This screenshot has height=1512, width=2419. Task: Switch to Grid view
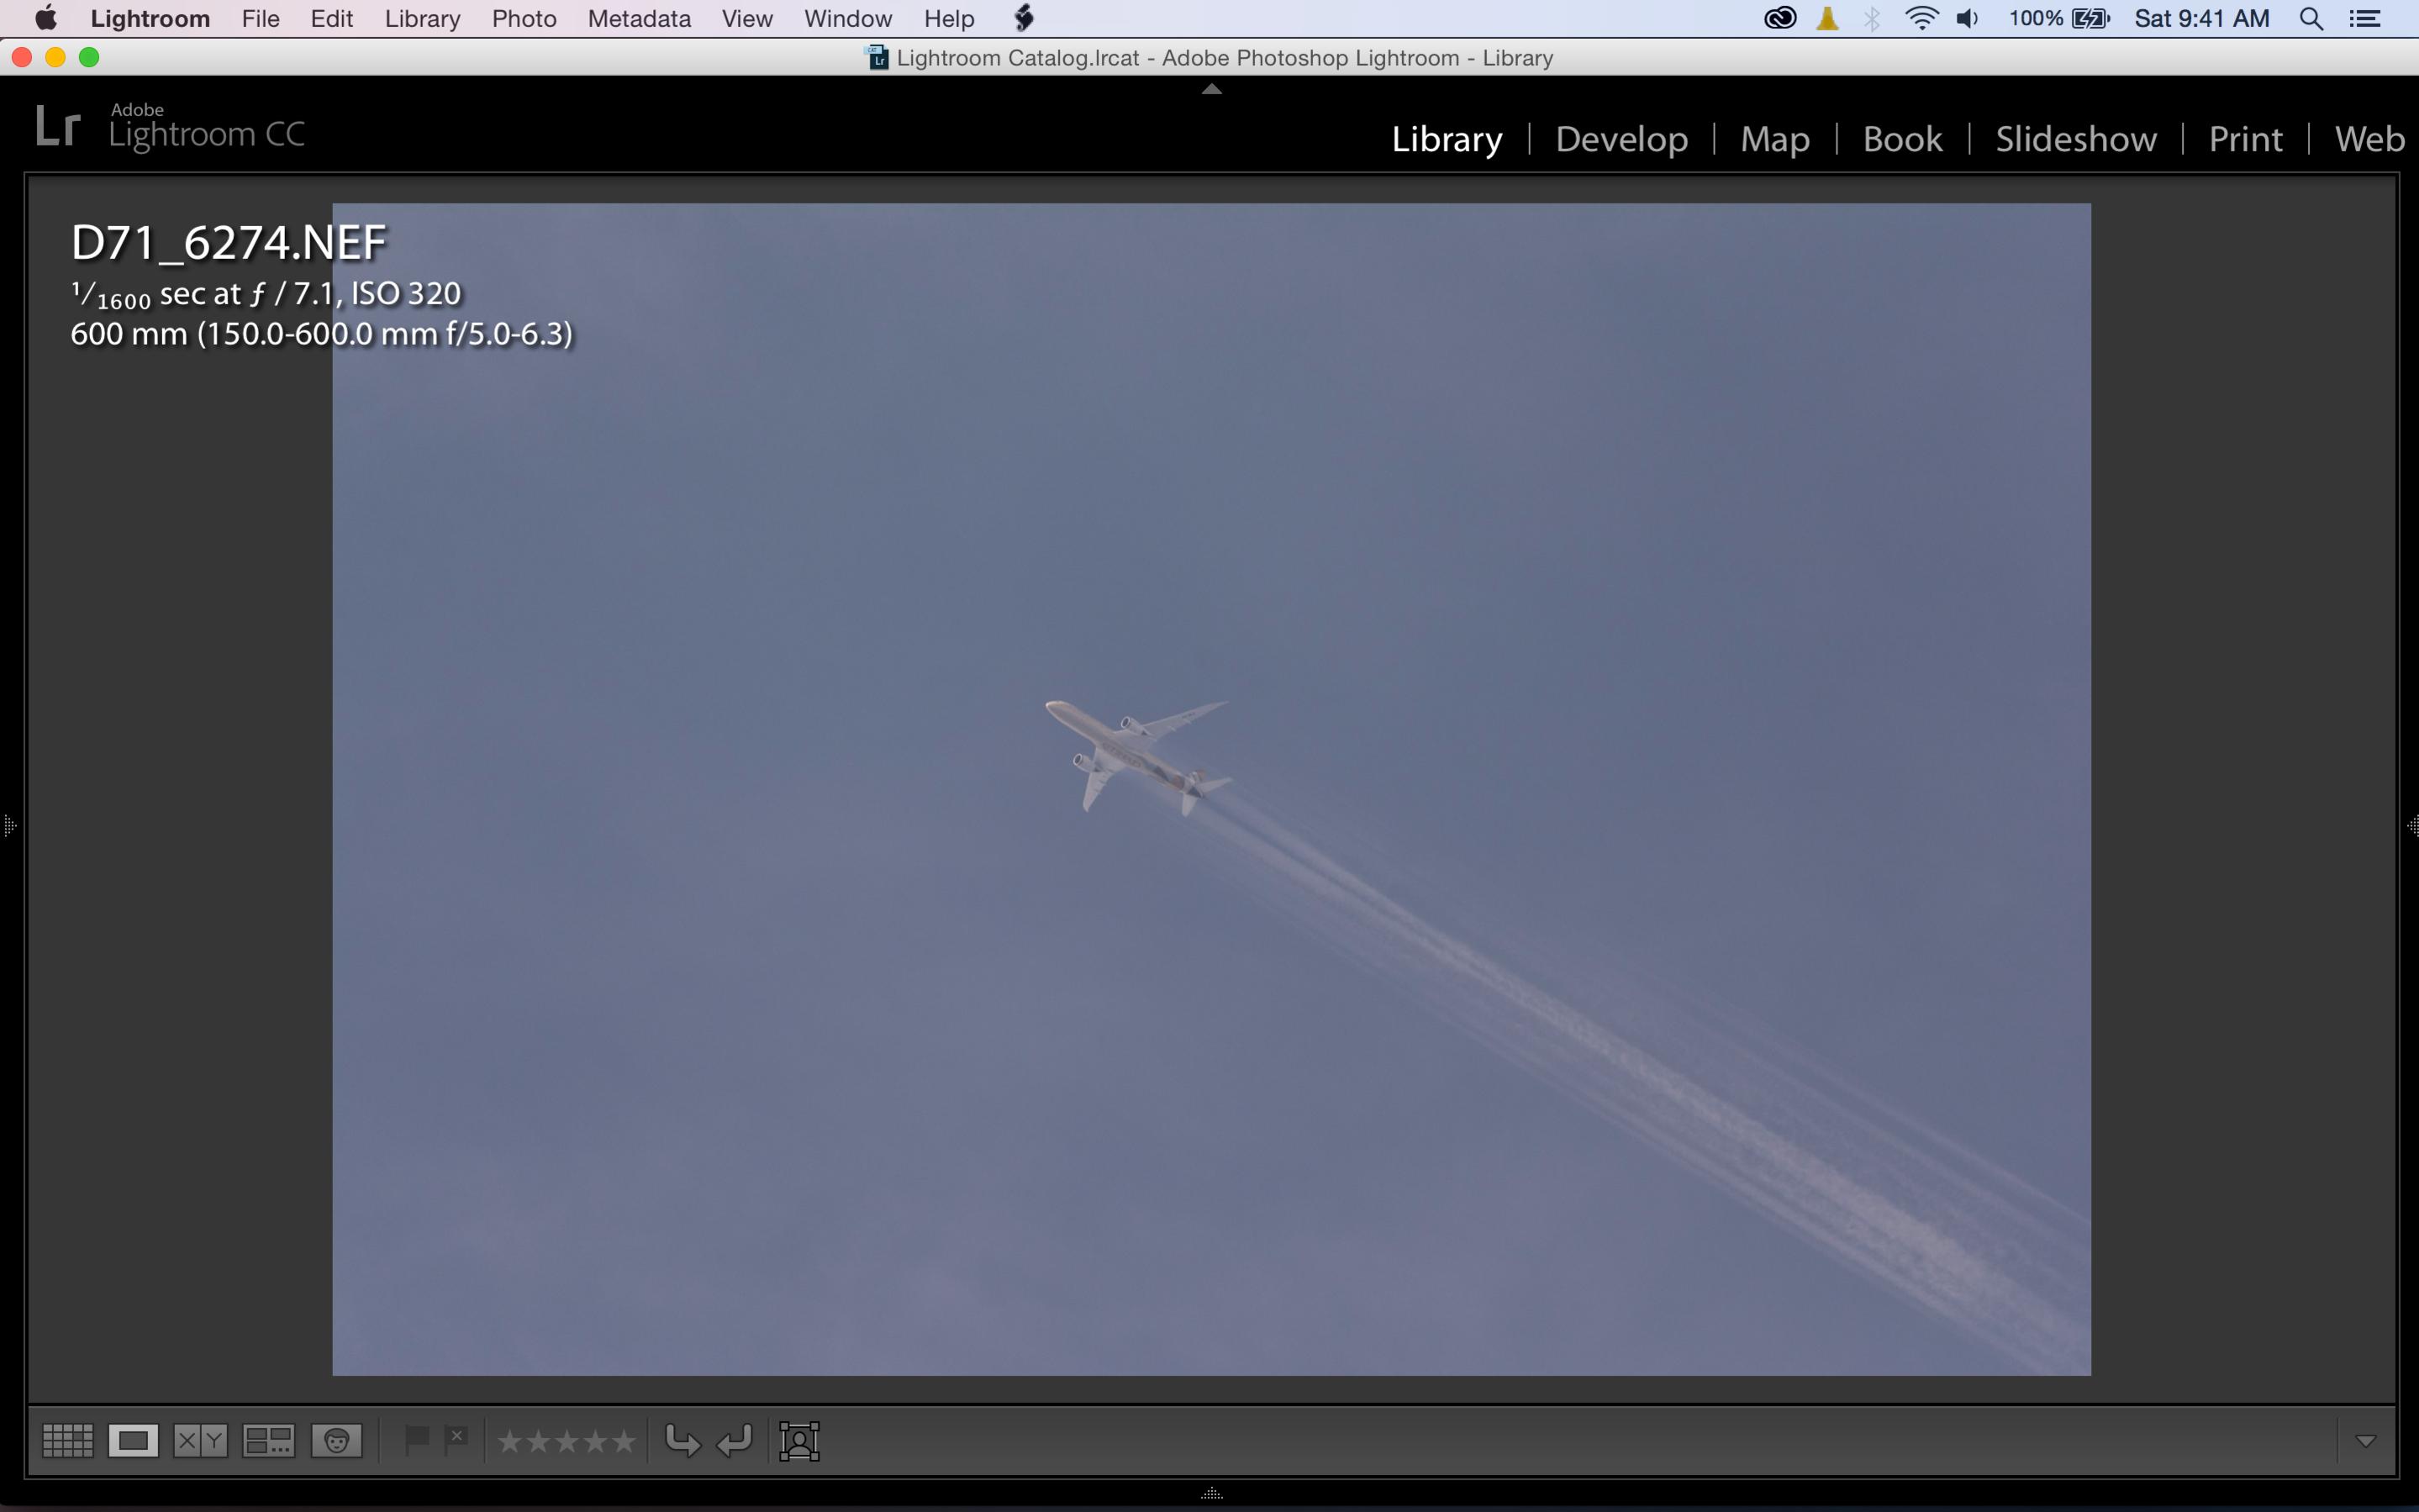click(x=67, y=1441)
